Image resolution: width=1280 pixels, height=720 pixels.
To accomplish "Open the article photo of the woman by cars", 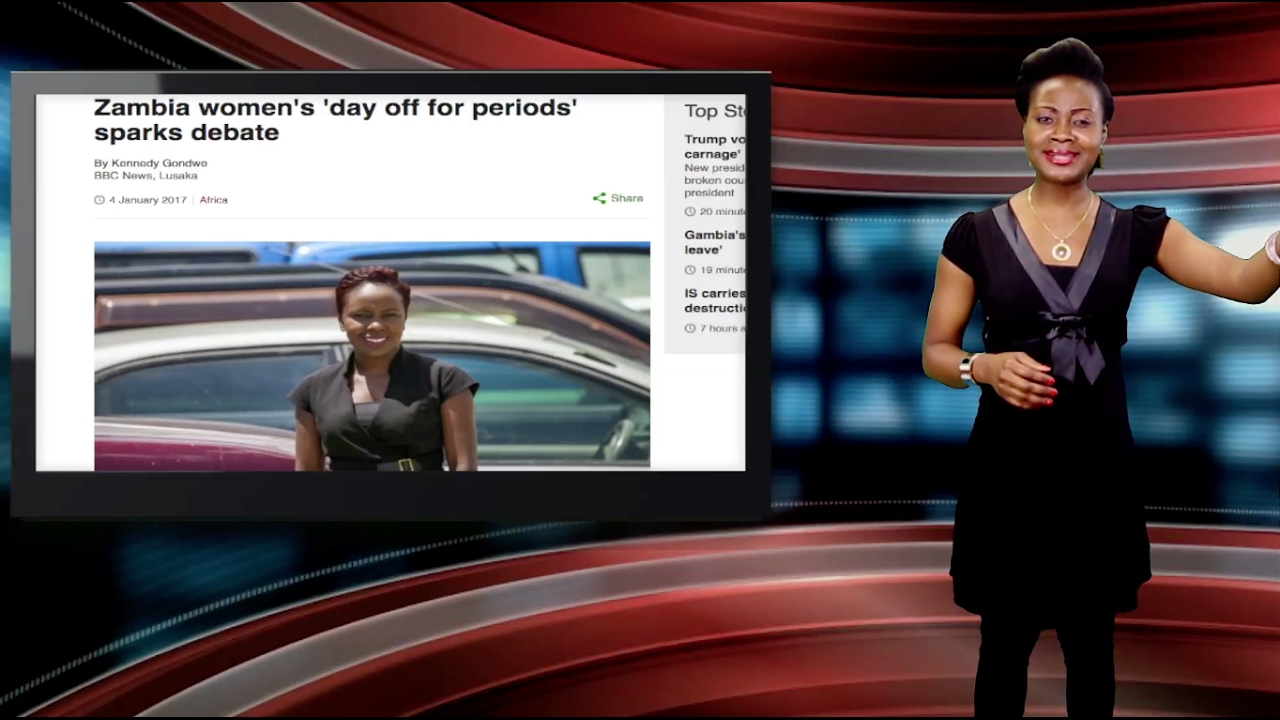I will pos(372,355).
